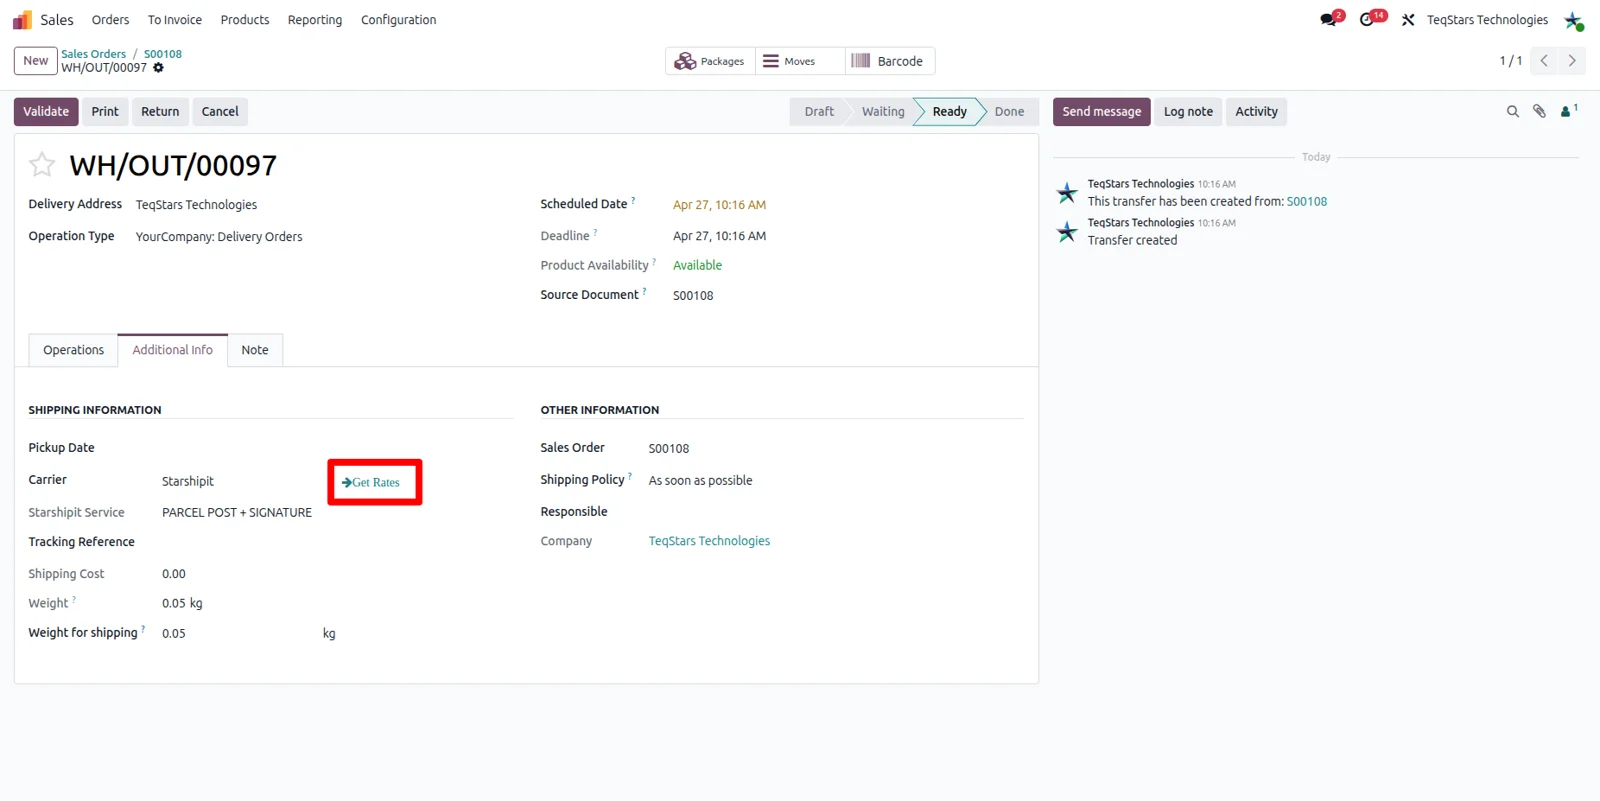Go to the previous record
Image resolution: width=1600 pixels, height=801 pixels.
pos(1544,61)
